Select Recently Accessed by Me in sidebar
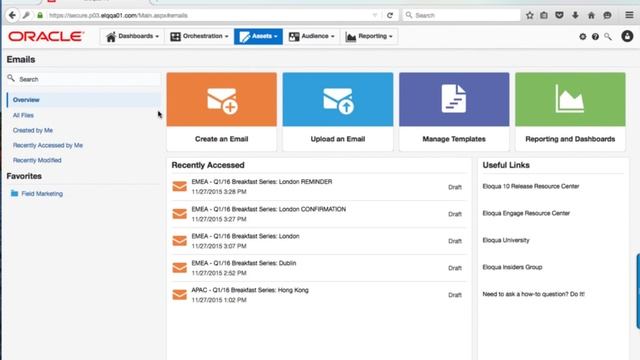This screenshot has height=360, width=640. [48, 145]
